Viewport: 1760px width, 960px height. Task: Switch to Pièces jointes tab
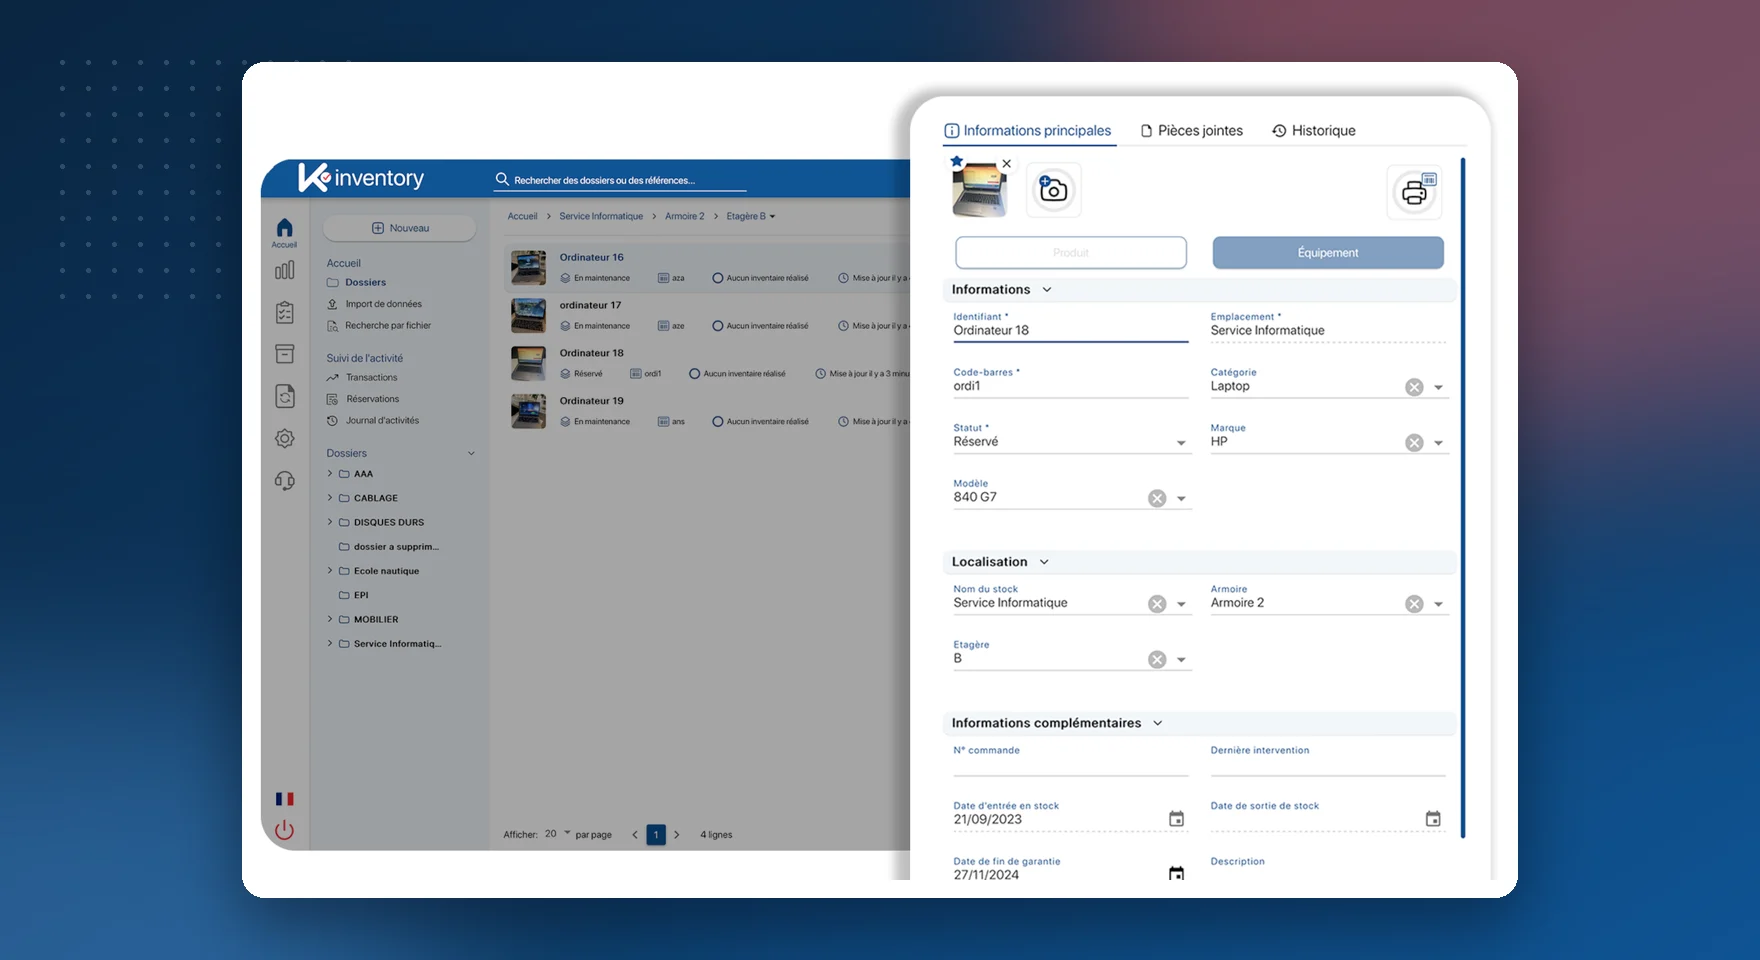[x=1192, y=131]
